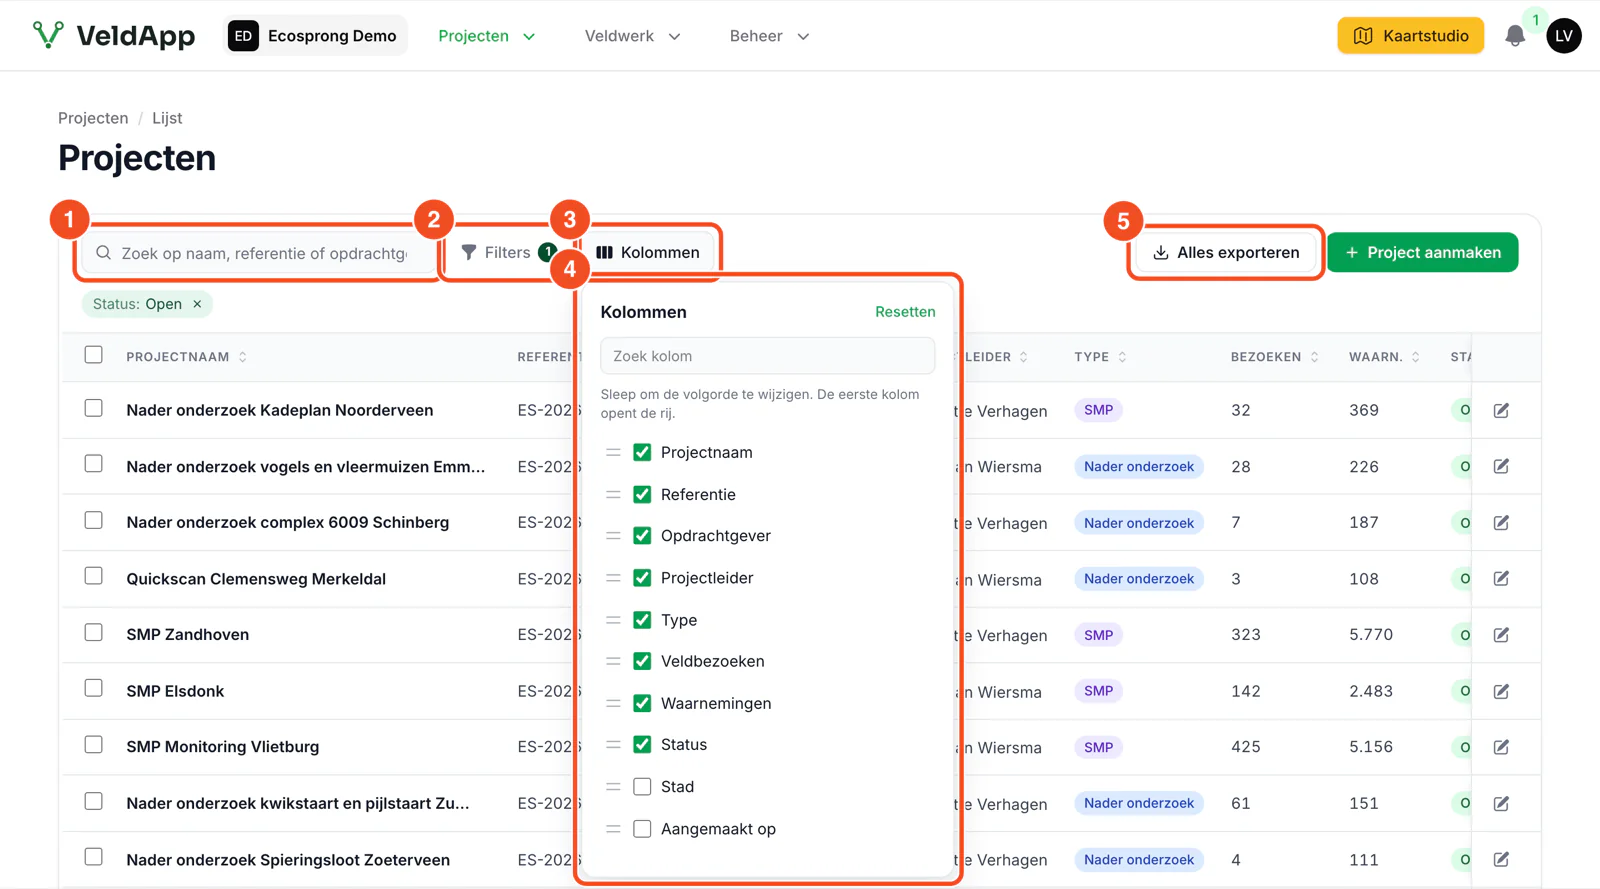This screenshot has width=1600, height=889.
Task: Focus the Zoek kolom input
Action: click(x=767, y=356)
